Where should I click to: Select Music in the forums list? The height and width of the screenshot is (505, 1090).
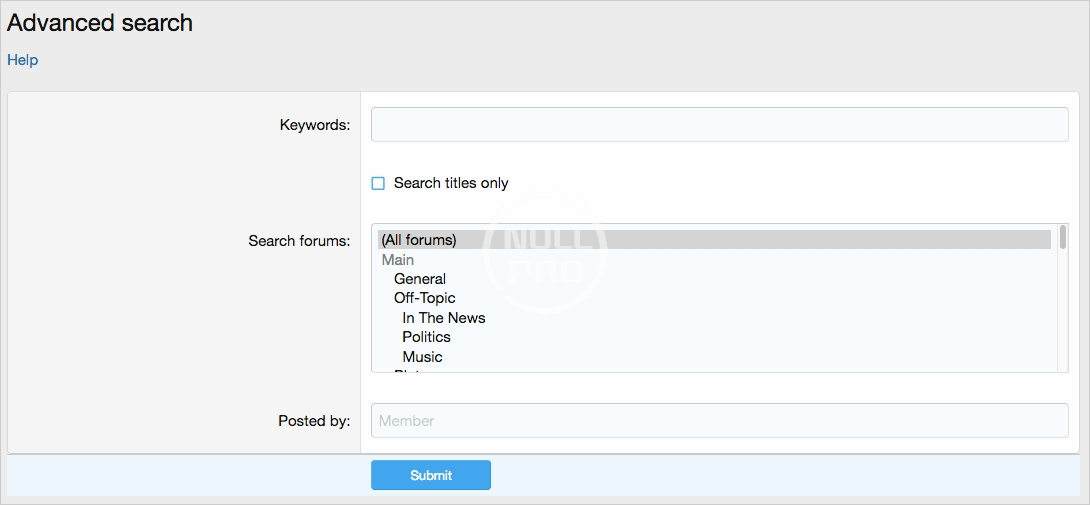pyautogui.click(x=422, y=357)
